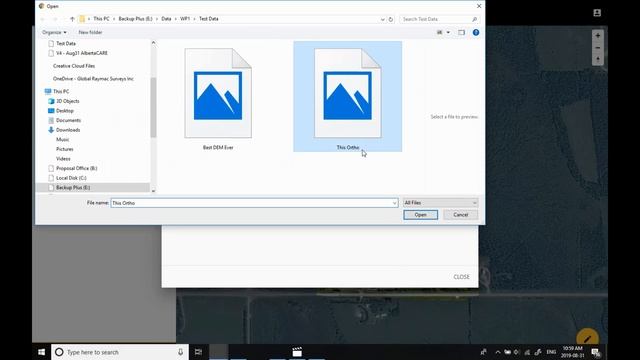Click Test Data in address breadcrumb
This screenshot has width=640, height=360.
coord(209,19)
